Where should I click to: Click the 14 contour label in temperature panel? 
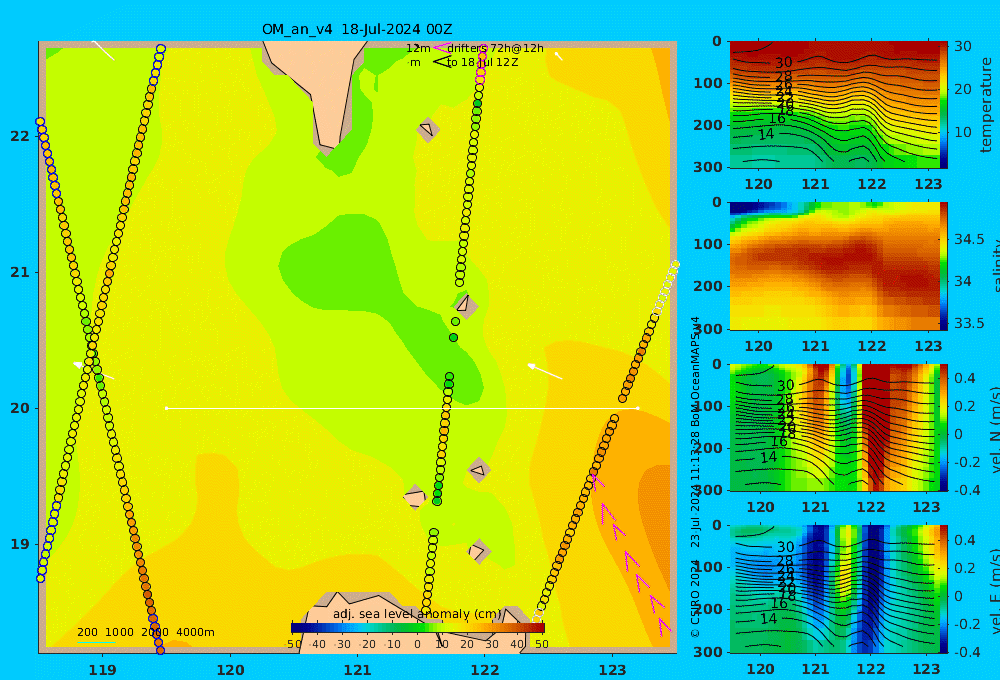coord(766,134)
